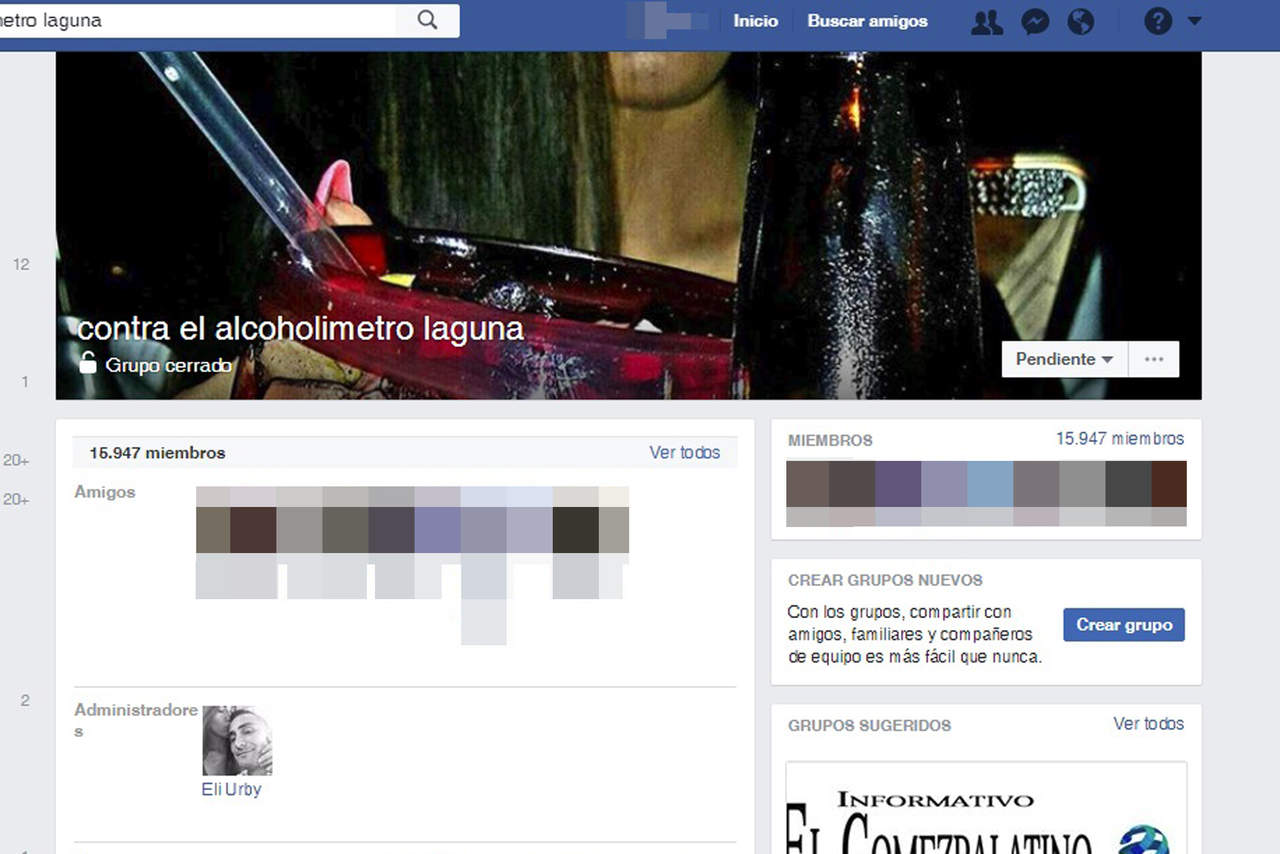
Task: Open Buscar amigos in the top bar
Action: pyautogui.click(x=867, y=21)
